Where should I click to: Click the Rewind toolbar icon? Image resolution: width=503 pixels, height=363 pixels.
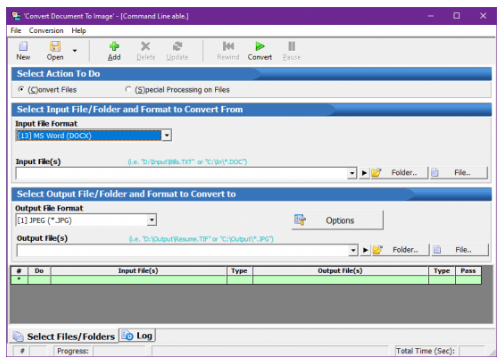click(228, 51)
